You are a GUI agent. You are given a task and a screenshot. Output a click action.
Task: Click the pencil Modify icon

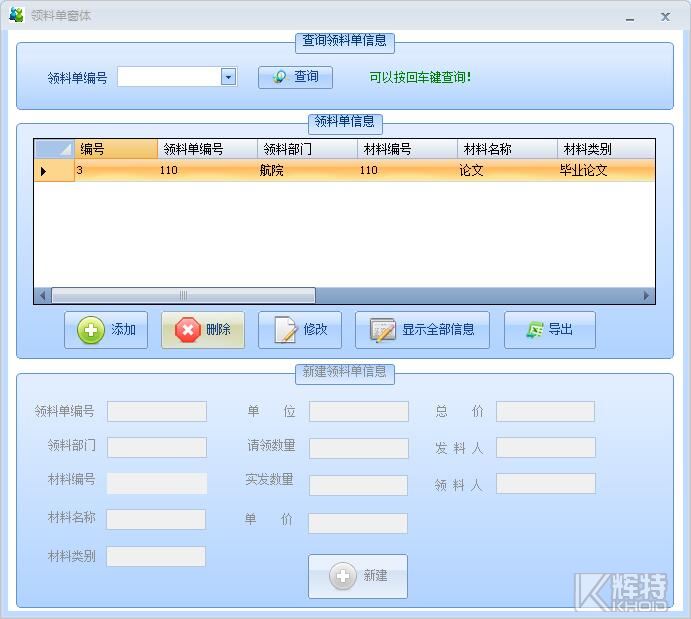285,330
